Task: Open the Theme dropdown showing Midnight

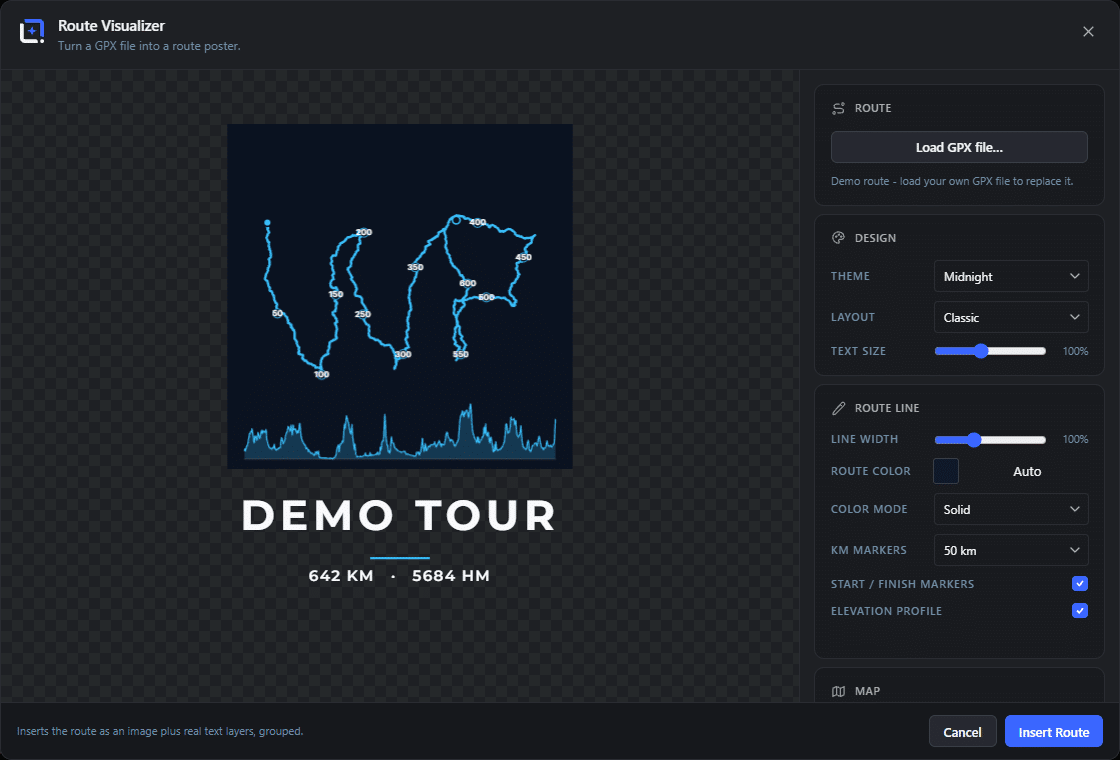Action: (x=1011, y=276)
